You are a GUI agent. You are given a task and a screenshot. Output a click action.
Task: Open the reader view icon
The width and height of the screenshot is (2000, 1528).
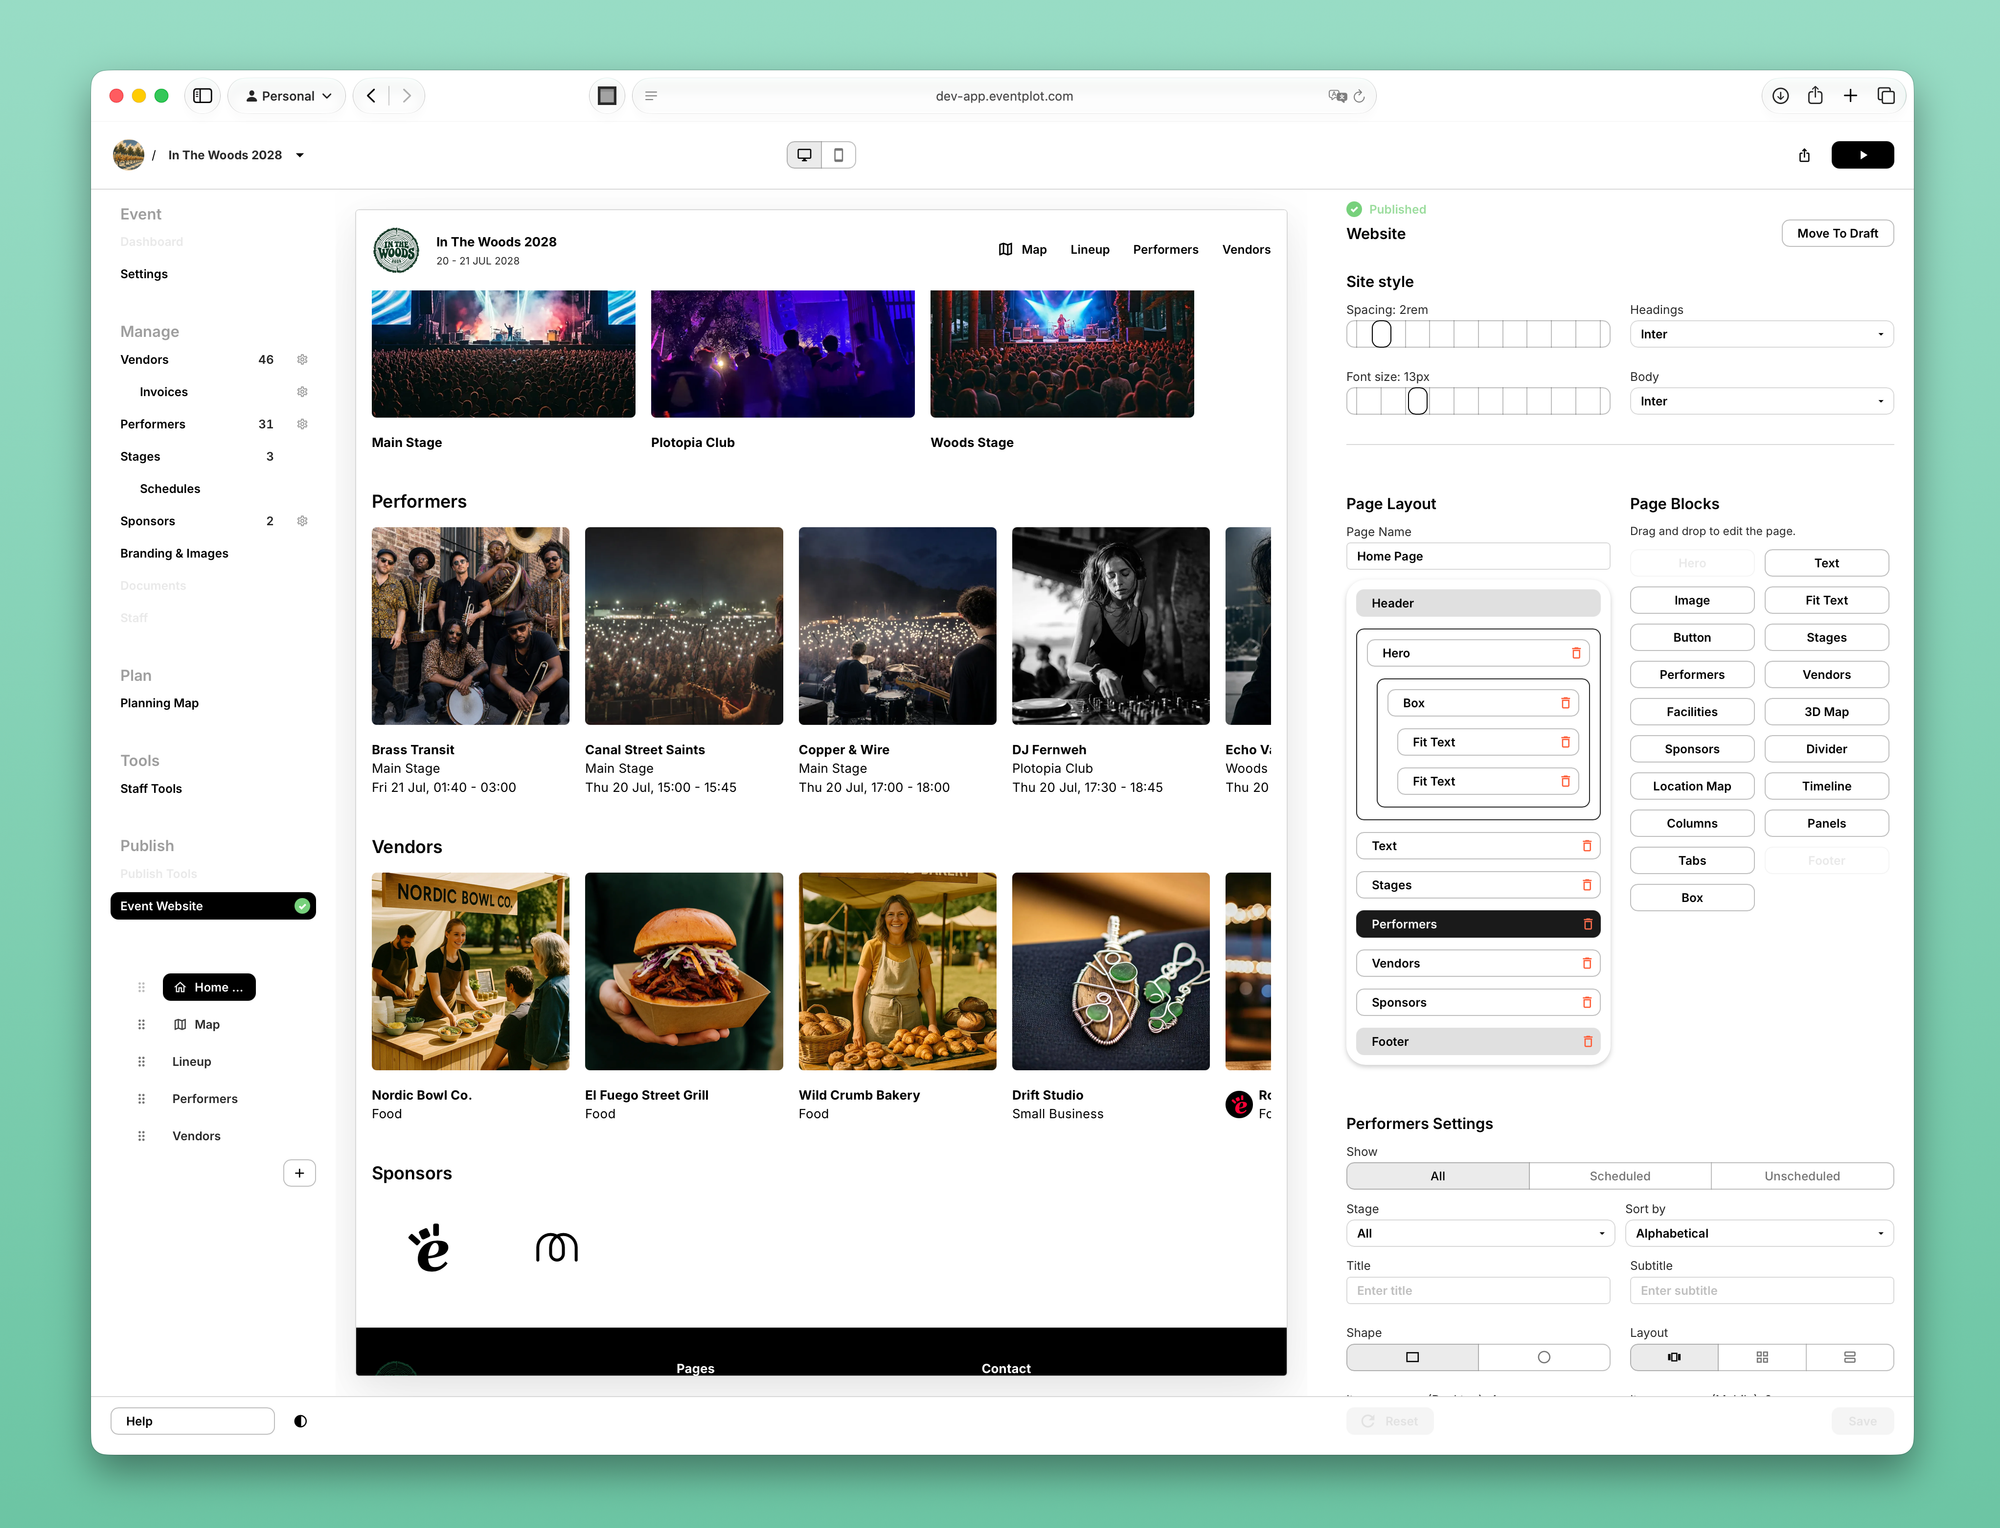pyautogui.click(x=651, y=96)
